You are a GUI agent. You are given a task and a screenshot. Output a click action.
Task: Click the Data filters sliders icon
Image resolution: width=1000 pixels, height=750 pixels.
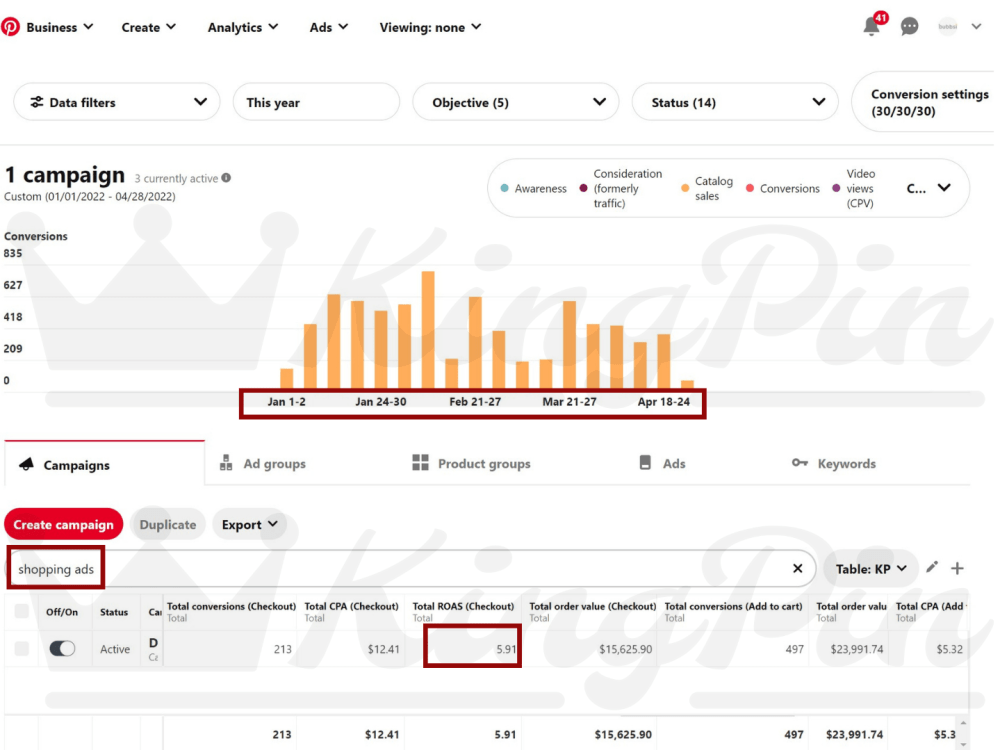[37, 102]
